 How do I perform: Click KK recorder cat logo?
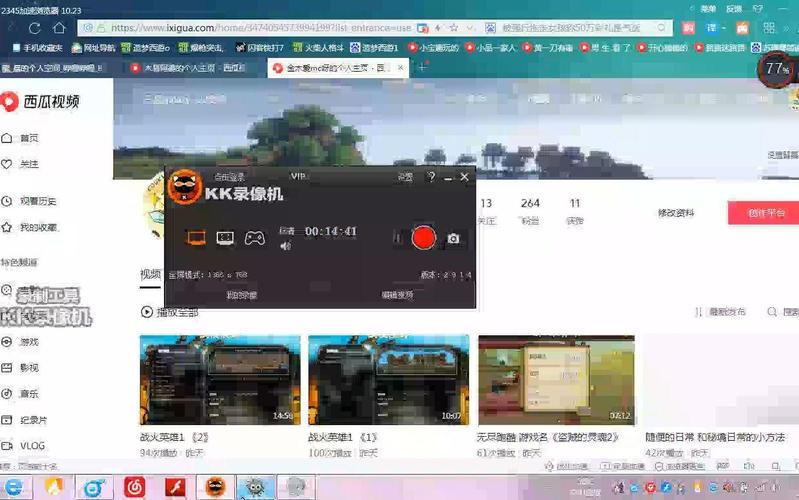(184, 187)
